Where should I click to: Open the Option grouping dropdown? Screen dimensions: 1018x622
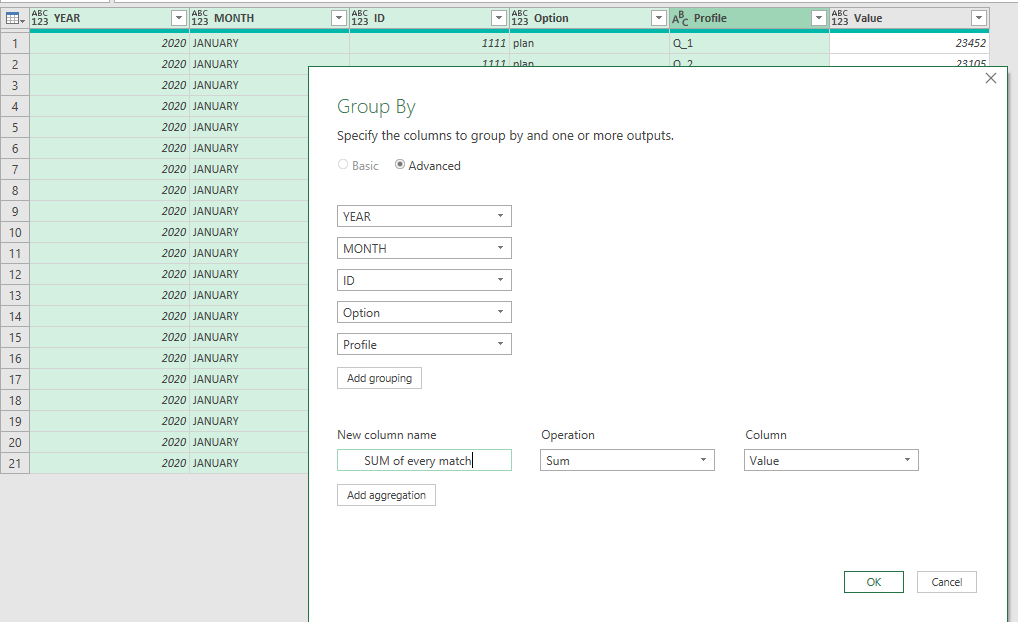[x=424, y=312]
